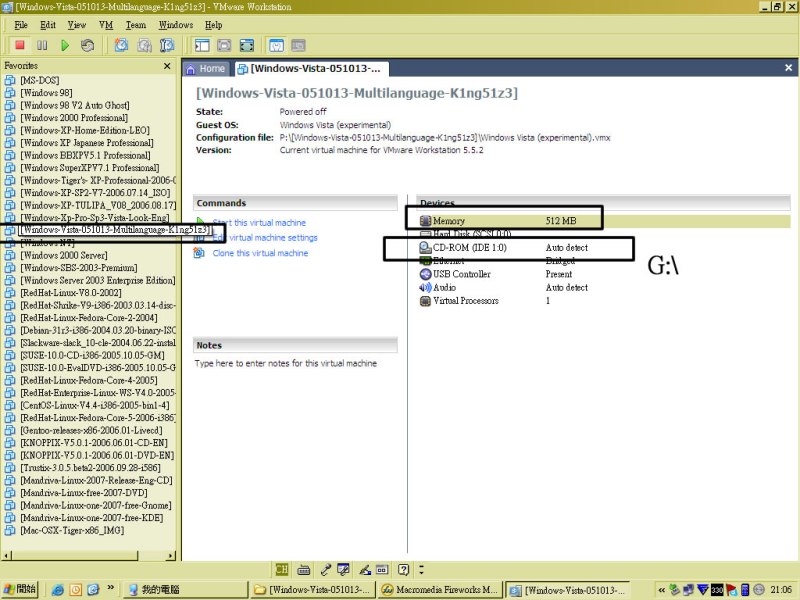Viewport: 800px width, 600px height.
Task: Start this virtual machine
Action: coord(259,223)
